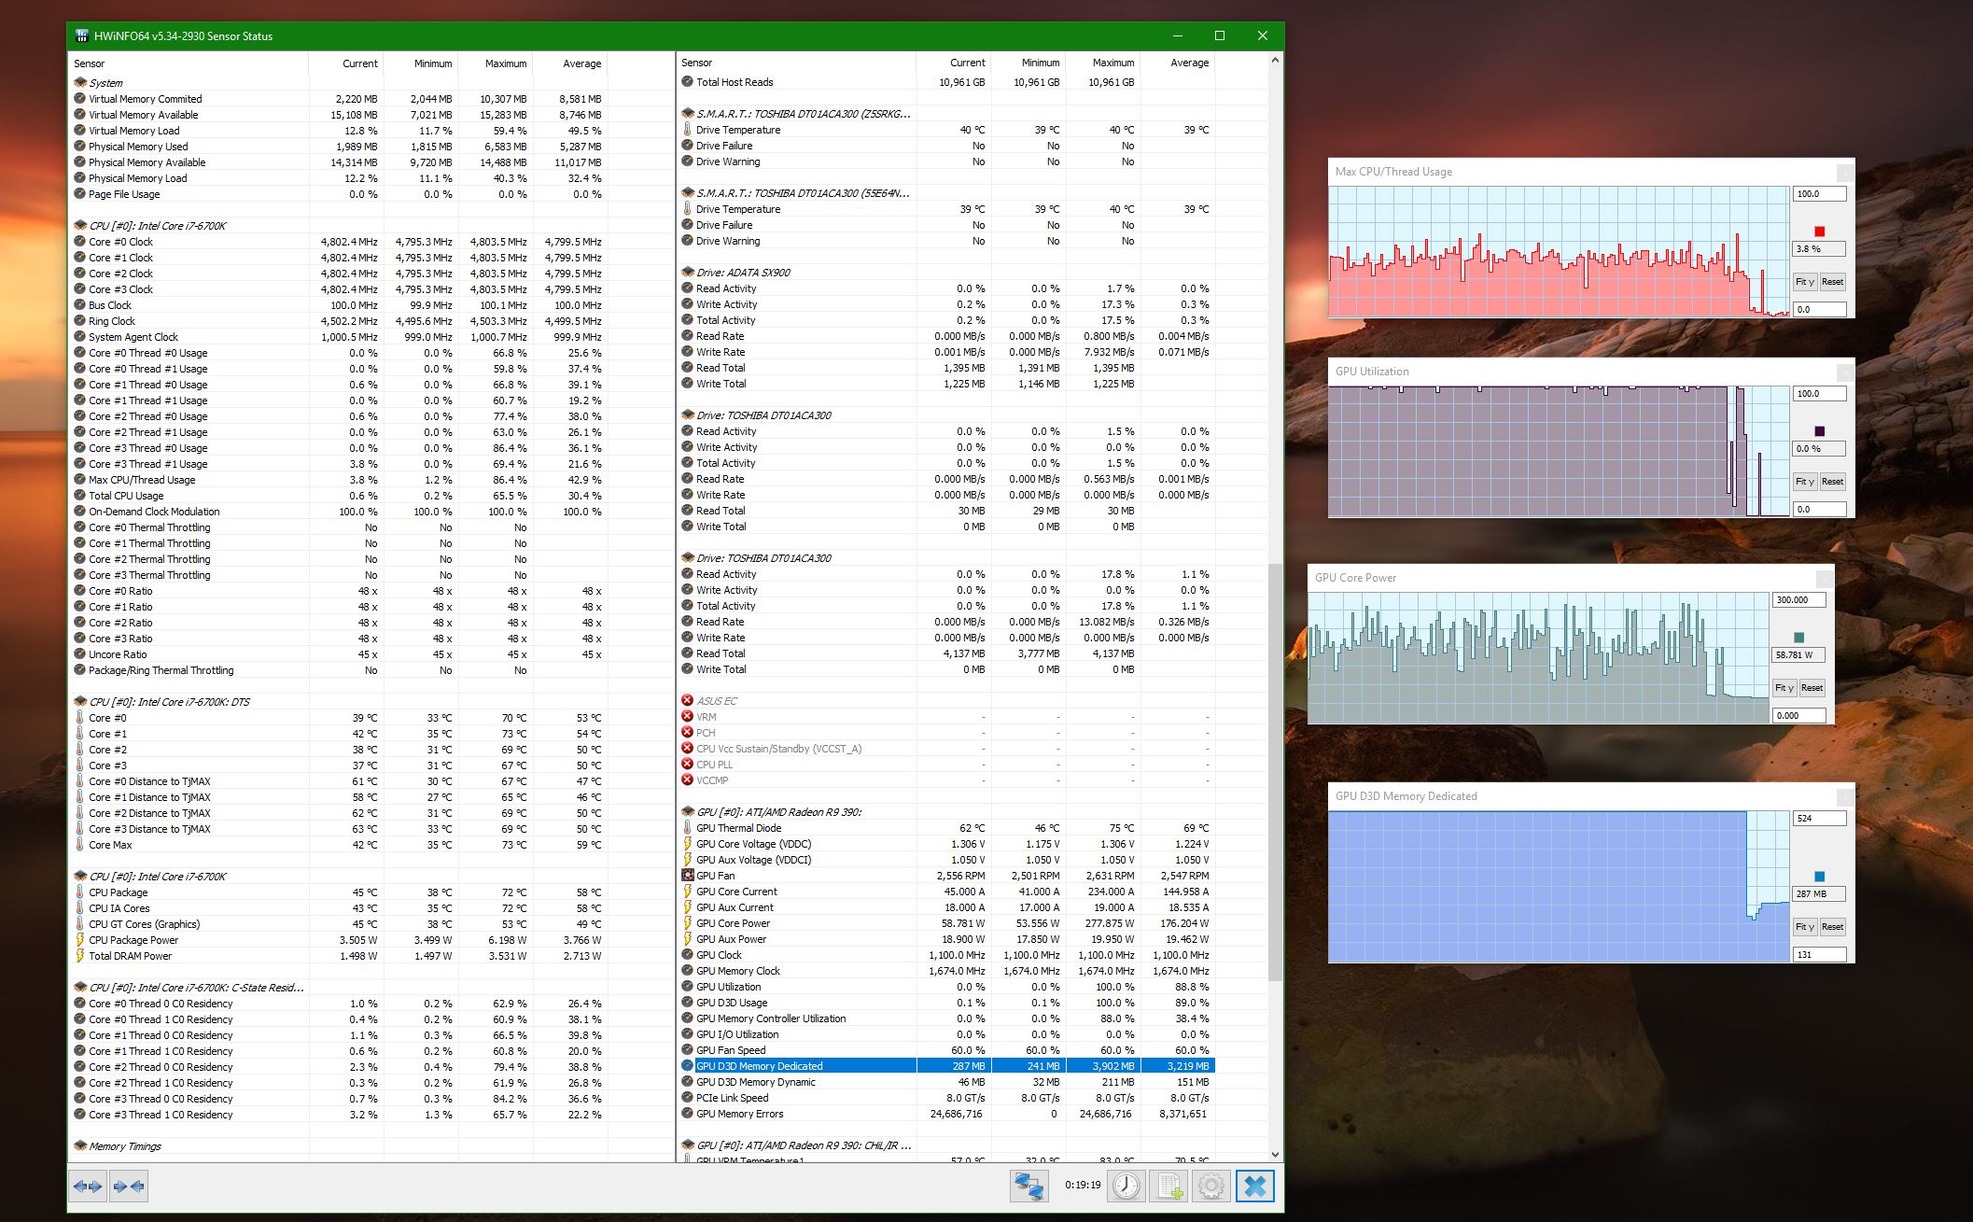Select the GPU Utilization sensor row

(946, 987)
